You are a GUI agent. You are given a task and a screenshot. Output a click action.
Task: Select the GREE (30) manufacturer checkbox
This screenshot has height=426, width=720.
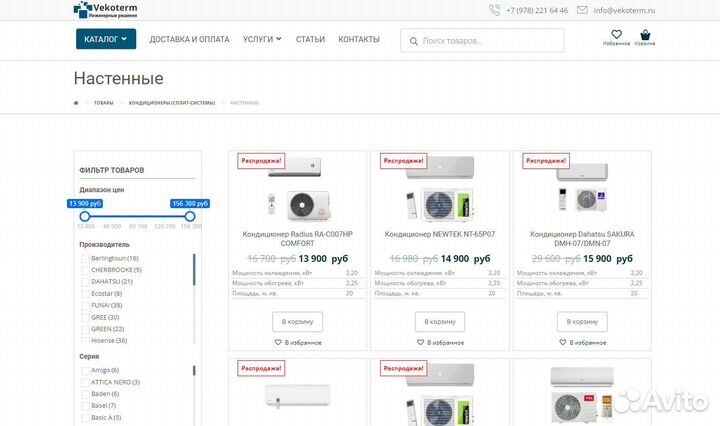[x=85, y=318]
